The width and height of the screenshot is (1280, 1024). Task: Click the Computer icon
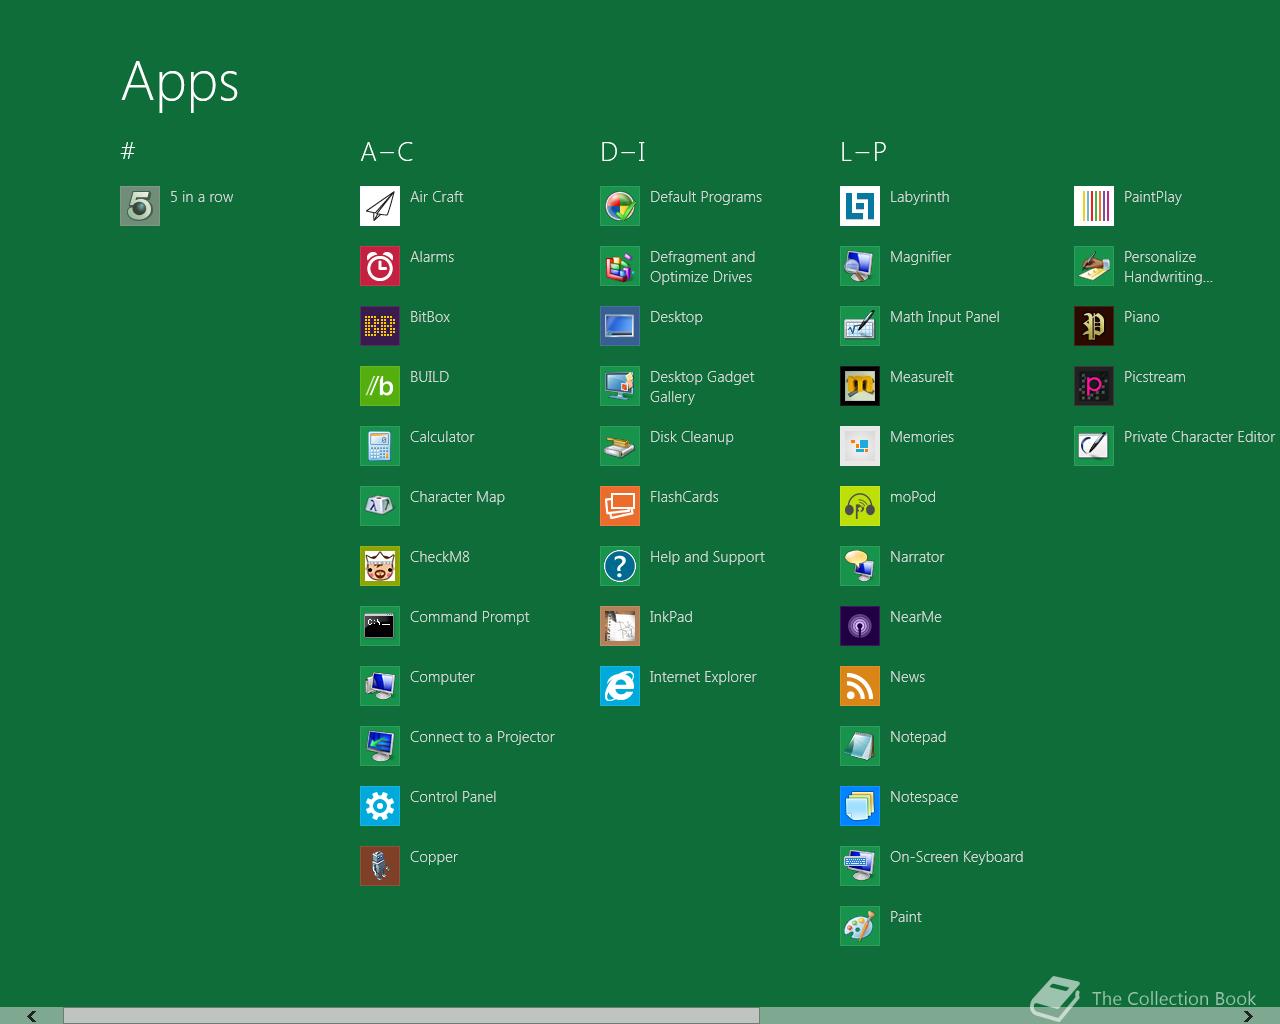point(380,686)
